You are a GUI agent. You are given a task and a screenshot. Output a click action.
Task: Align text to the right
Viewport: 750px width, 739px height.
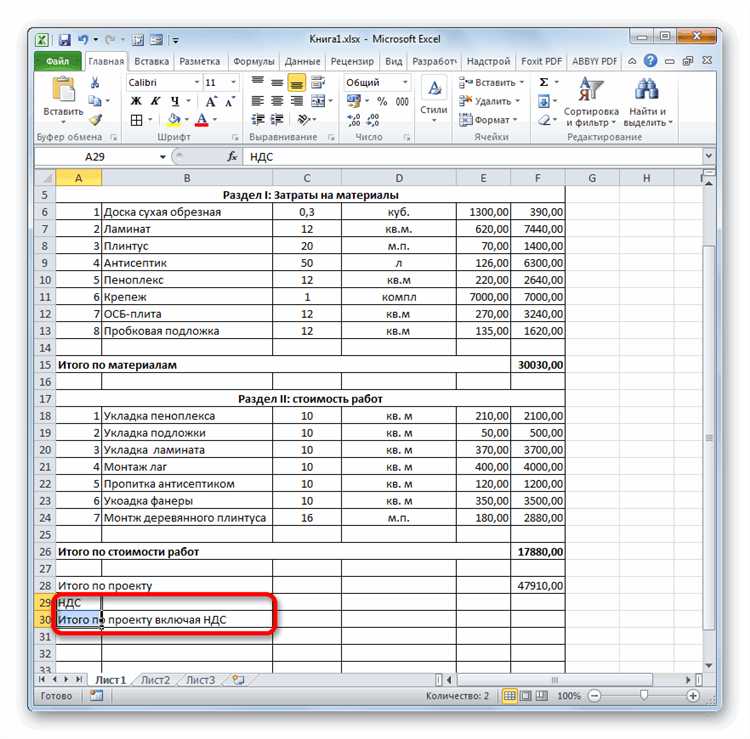297,101
